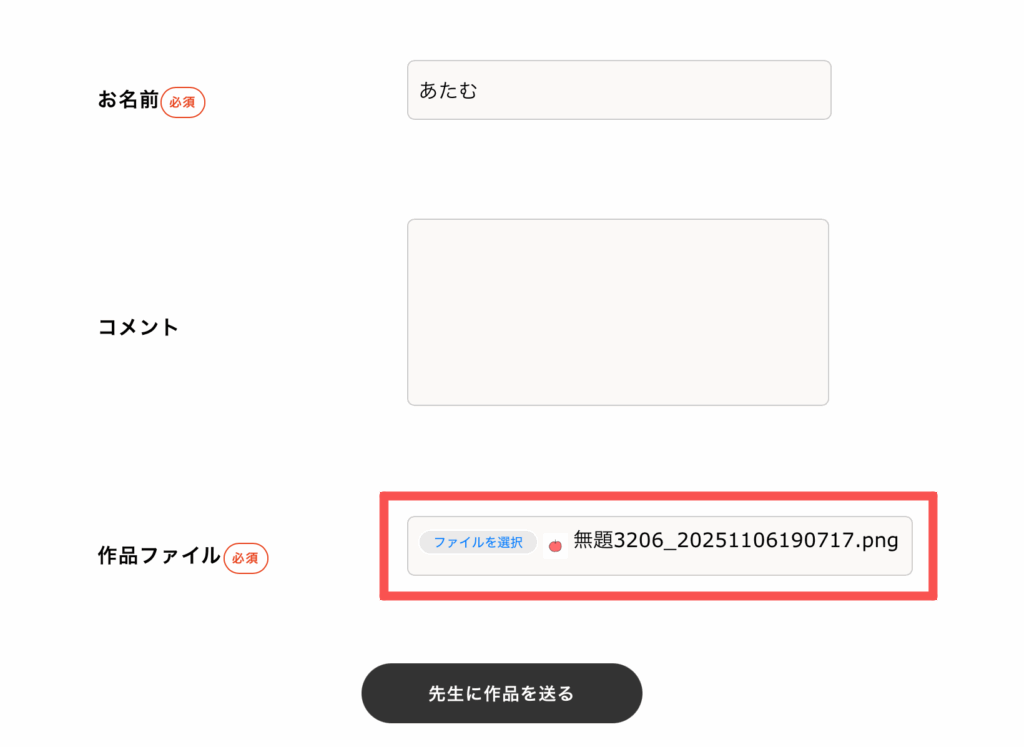Focus the お名前 input field

(x=619, y=90)
